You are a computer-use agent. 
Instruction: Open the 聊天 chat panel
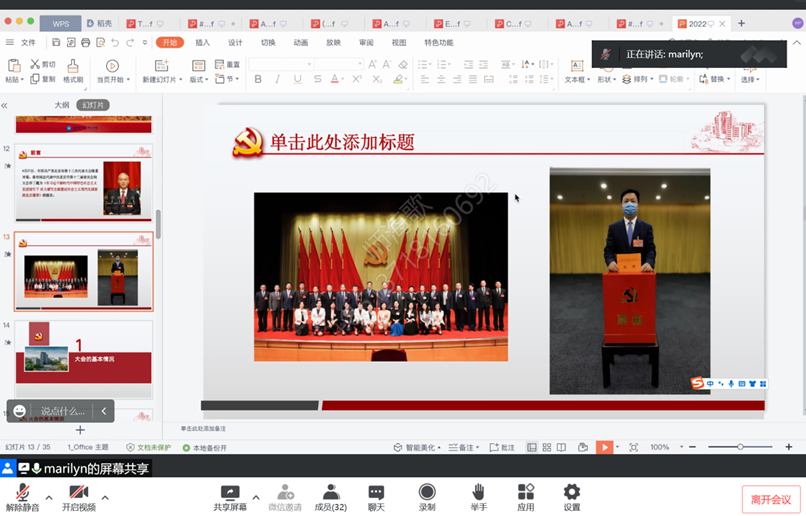tap(376, 492)
